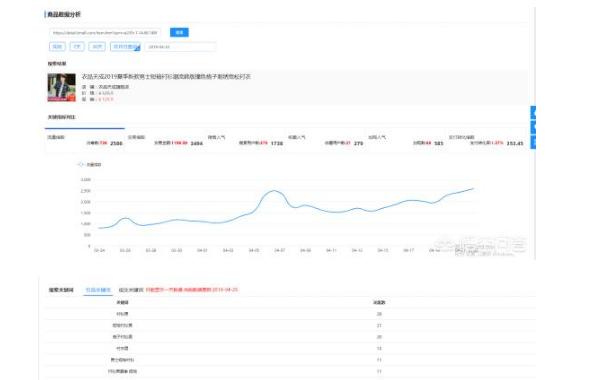Open the date picker showing 2019-04 date

click(x=180, y=47)
